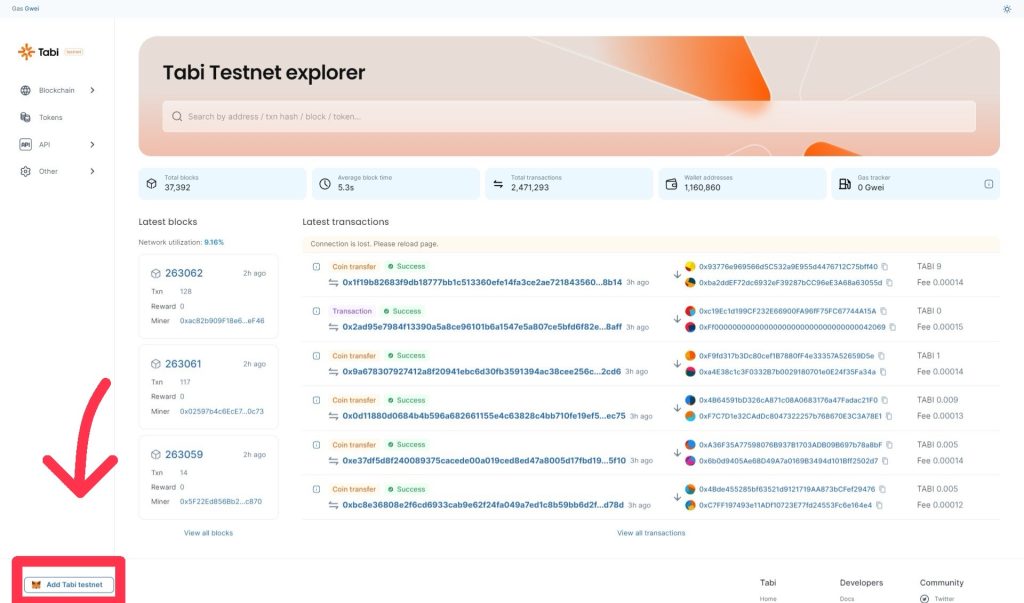Expand the API menu chevron
Image resolution: width=1024 pixels, height=603 pixels.
[92, 144]
